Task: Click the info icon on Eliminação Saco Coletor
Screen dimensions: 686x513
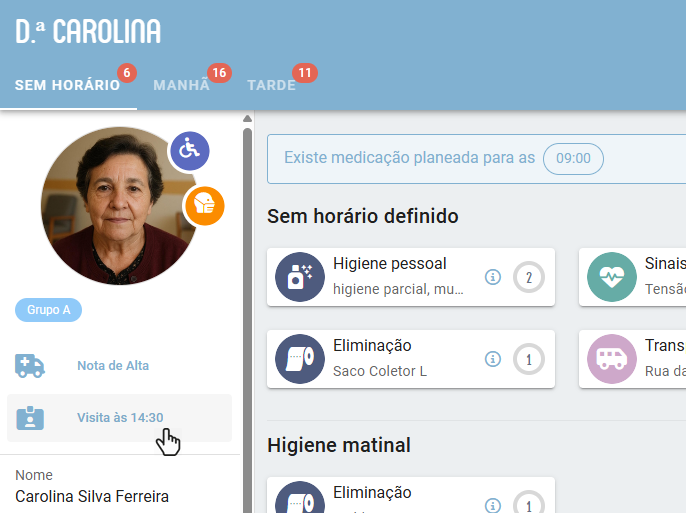Action: (x=493, y=359)
